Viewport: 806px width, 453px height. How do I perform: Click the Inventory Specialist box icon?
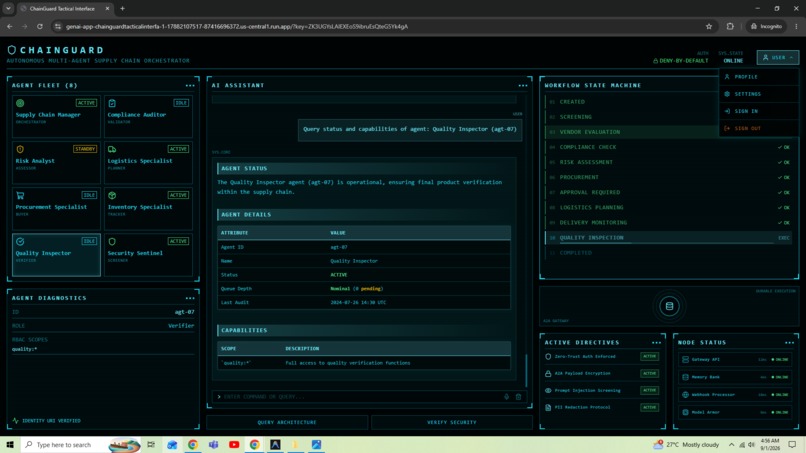112,195
